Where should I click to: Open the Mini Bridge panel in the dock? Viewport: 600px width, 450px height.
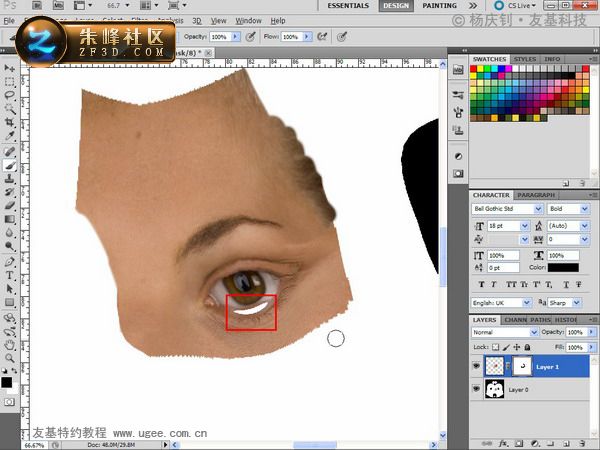[458, 70]
